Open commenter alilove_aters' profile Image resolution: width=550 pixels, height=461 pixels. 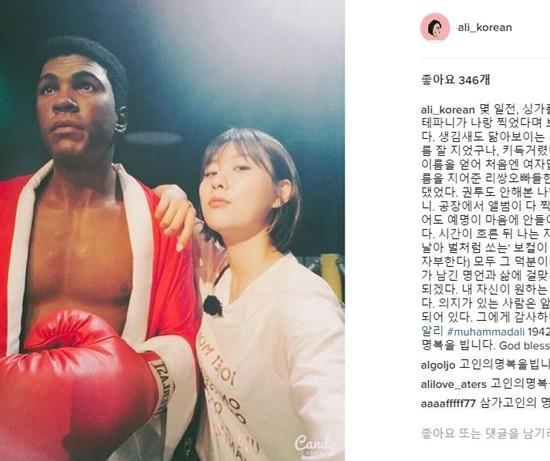tap(454, 384)
